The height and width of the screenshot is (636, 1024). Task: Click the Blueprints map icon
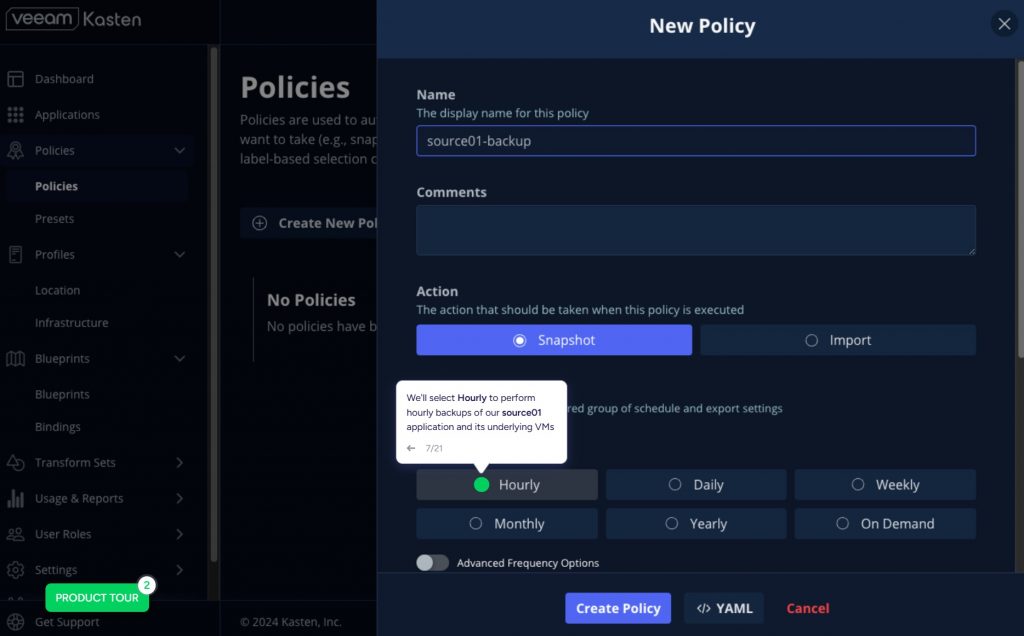(x=15, y=359)
